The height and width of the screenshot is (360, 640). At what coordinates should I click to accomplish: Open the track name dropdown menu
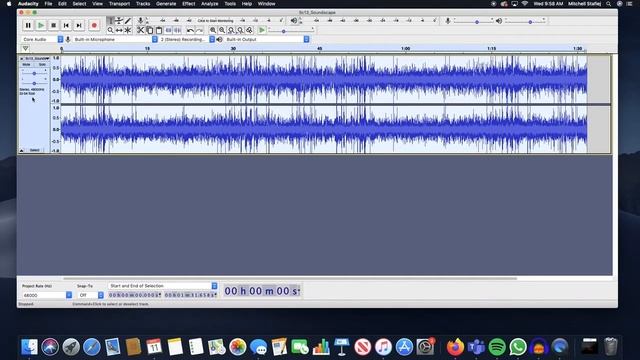37,58
